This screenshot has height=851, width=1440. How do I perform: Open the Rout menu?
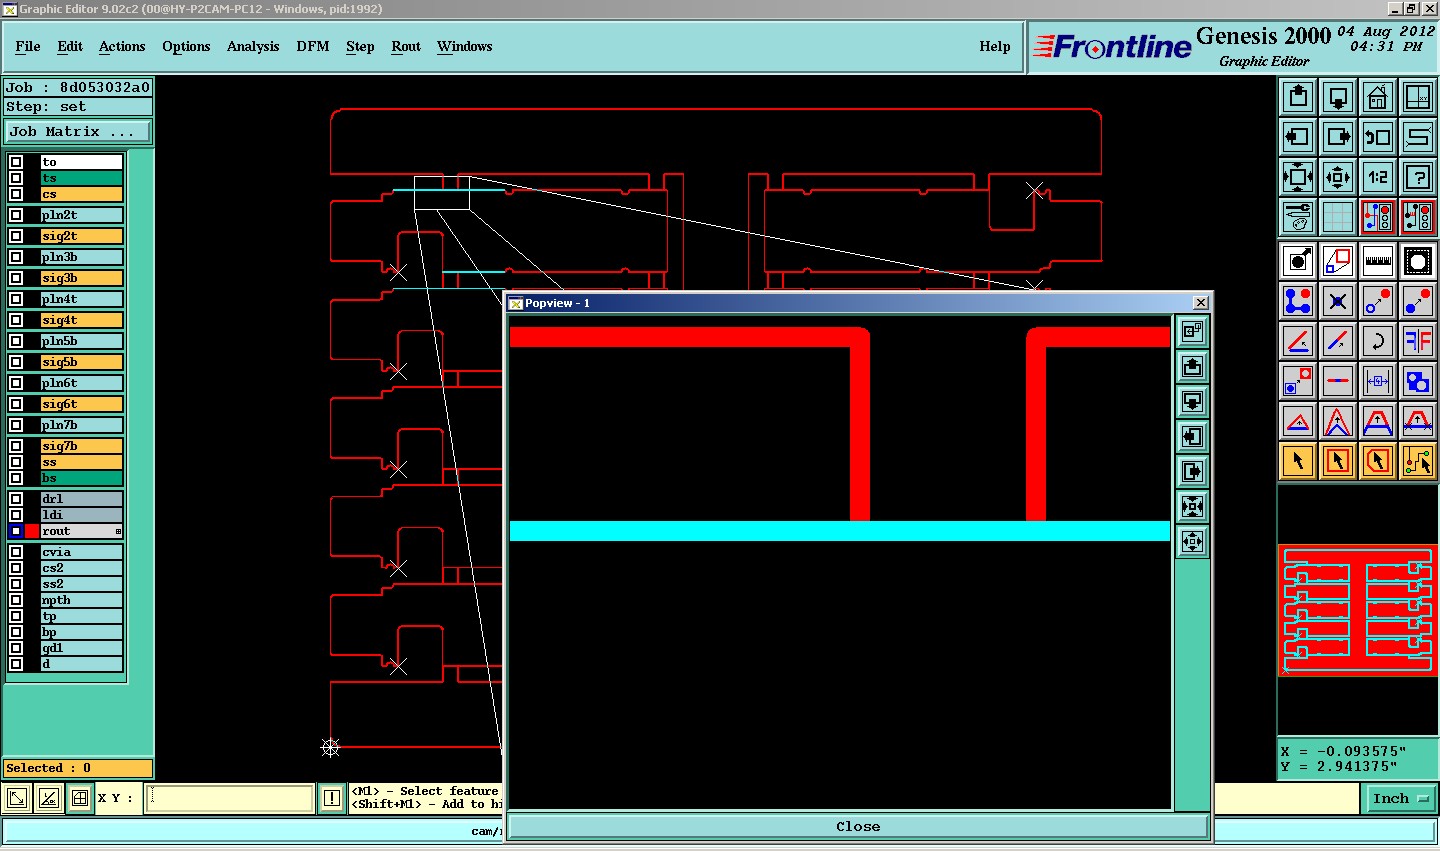(x=406, y=46)
